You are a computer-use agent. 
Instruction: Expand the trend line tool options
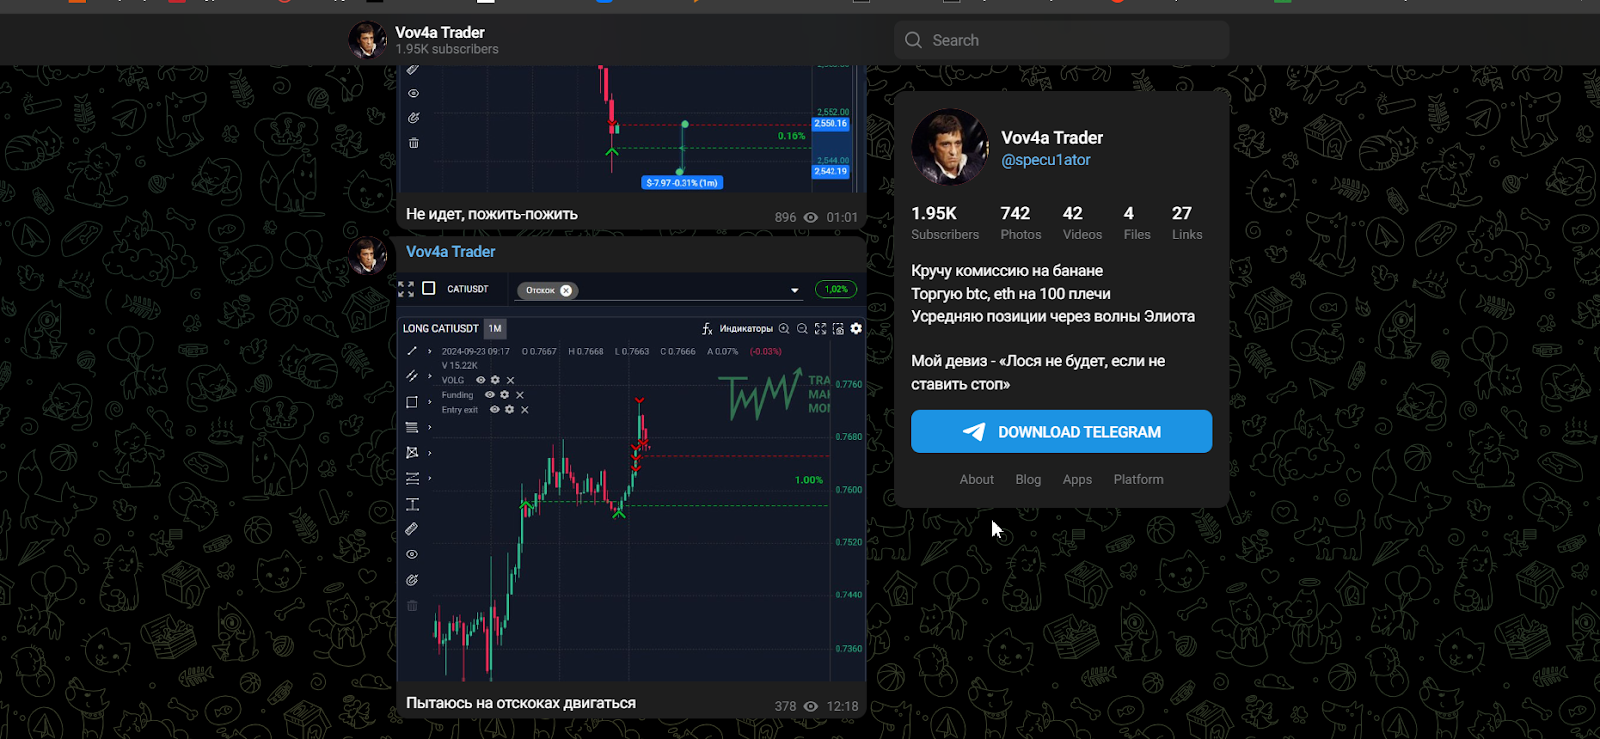click(x=430, y=351)
